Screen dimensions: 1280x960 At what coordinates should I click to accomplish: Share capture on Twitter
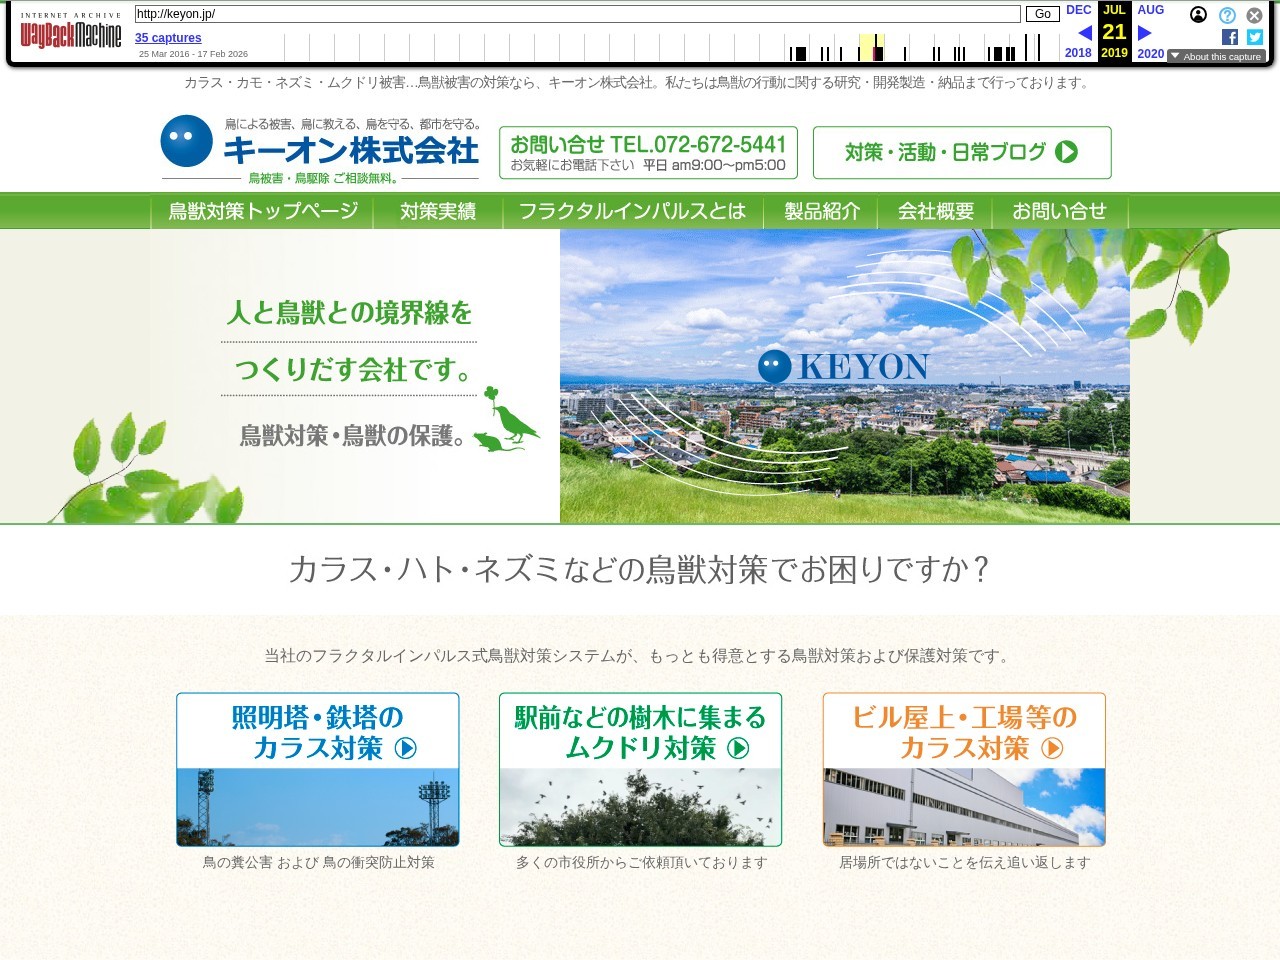coord(1255,37)
